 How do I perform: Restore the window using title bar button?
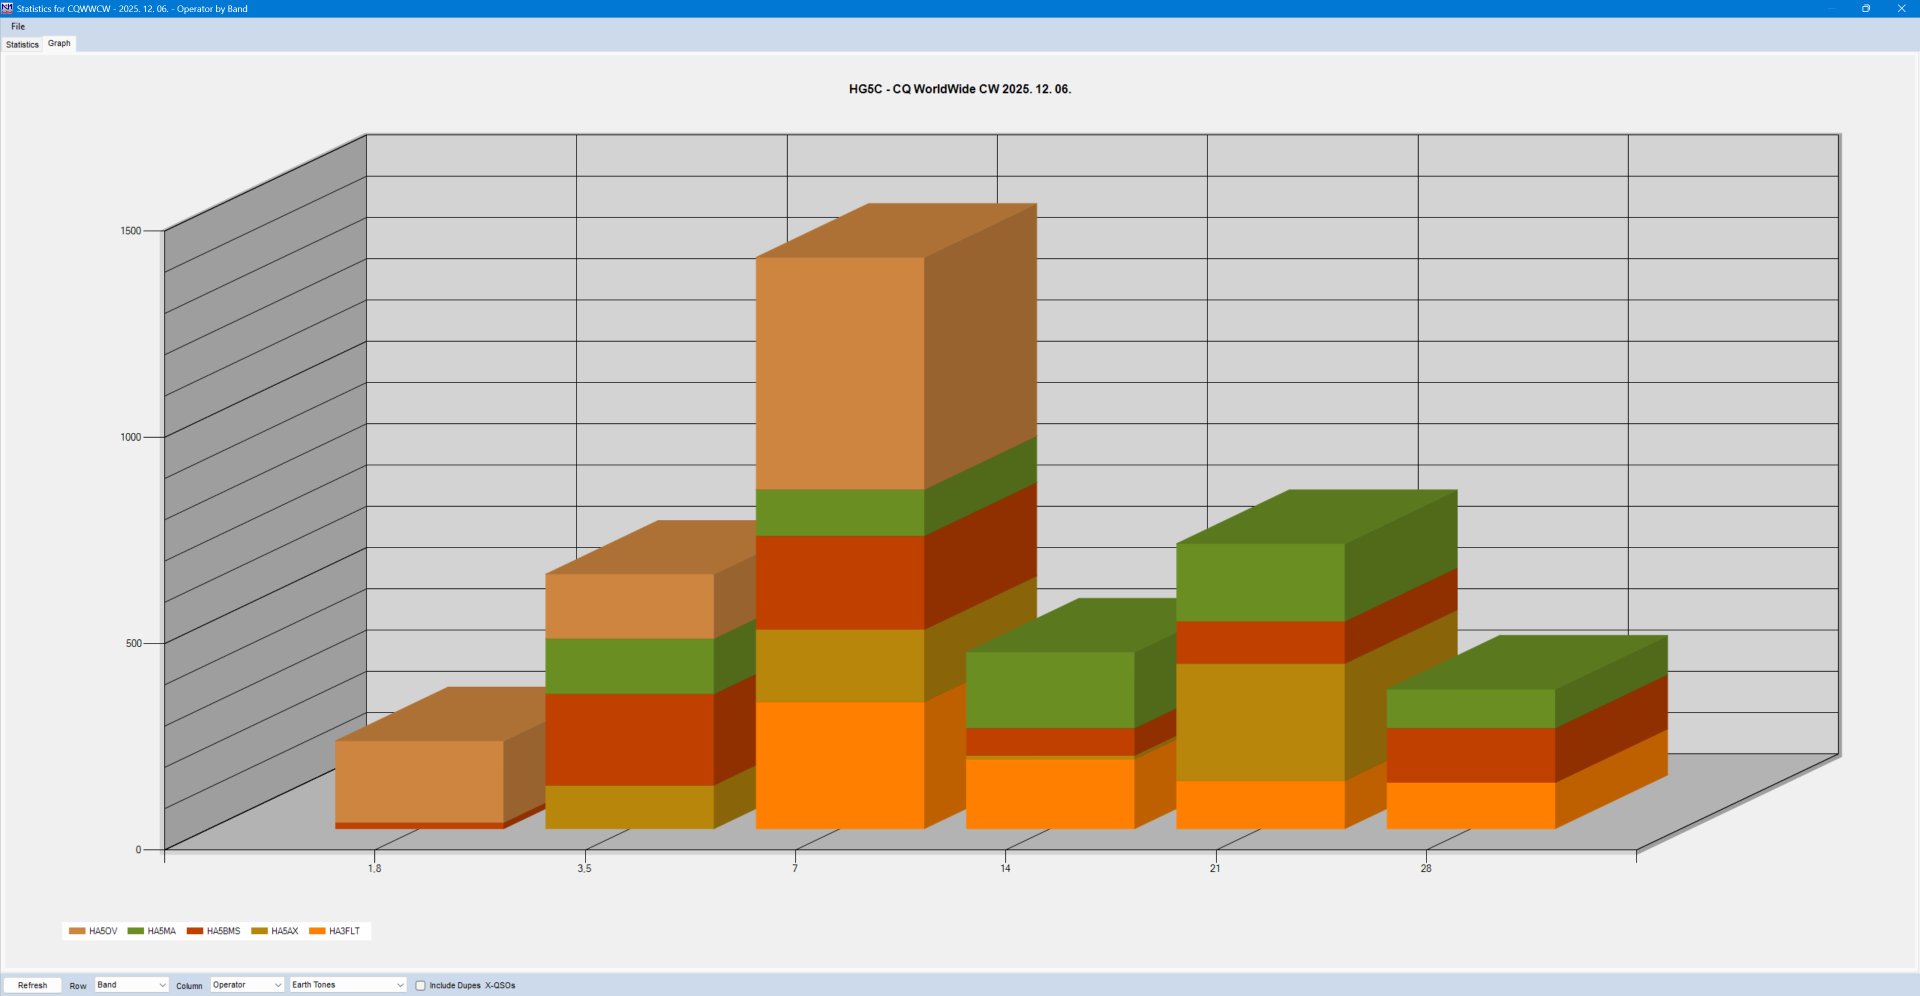point(1865,8)
